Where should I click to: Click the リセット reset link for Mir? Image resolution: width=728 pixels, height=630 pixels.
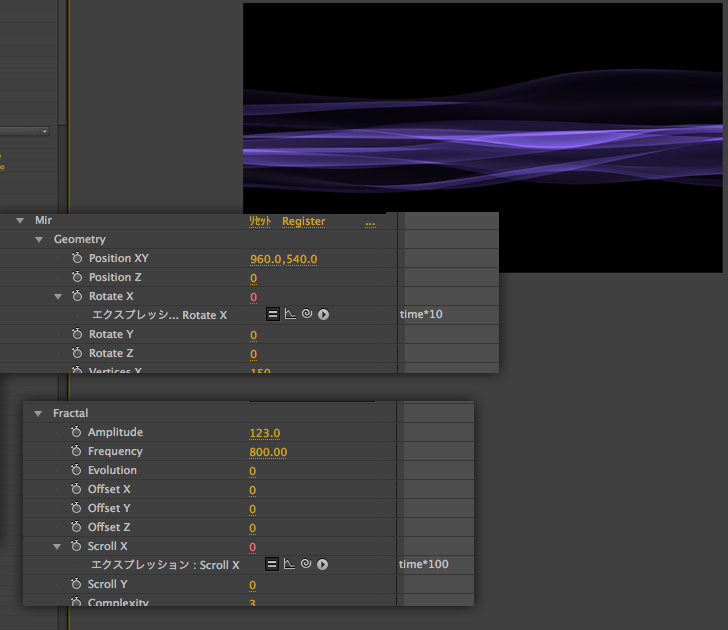click(259, 221)
